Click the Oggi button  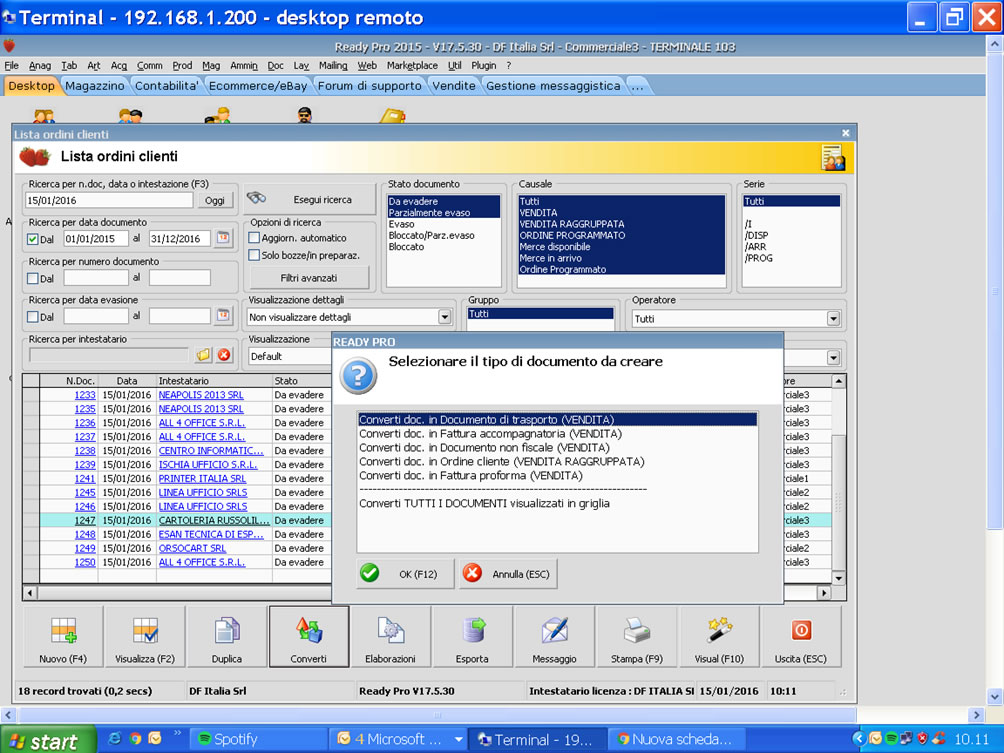coord(215,200)
